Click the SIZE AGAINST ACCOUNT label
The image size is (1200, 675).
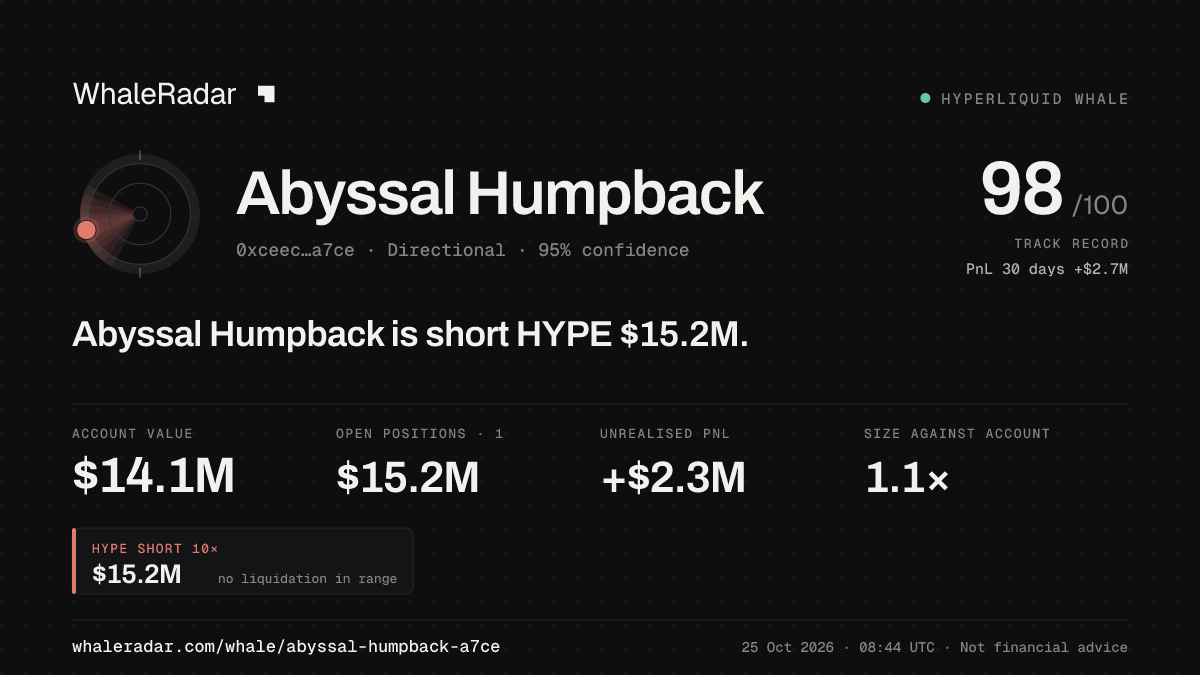point(957,434)
